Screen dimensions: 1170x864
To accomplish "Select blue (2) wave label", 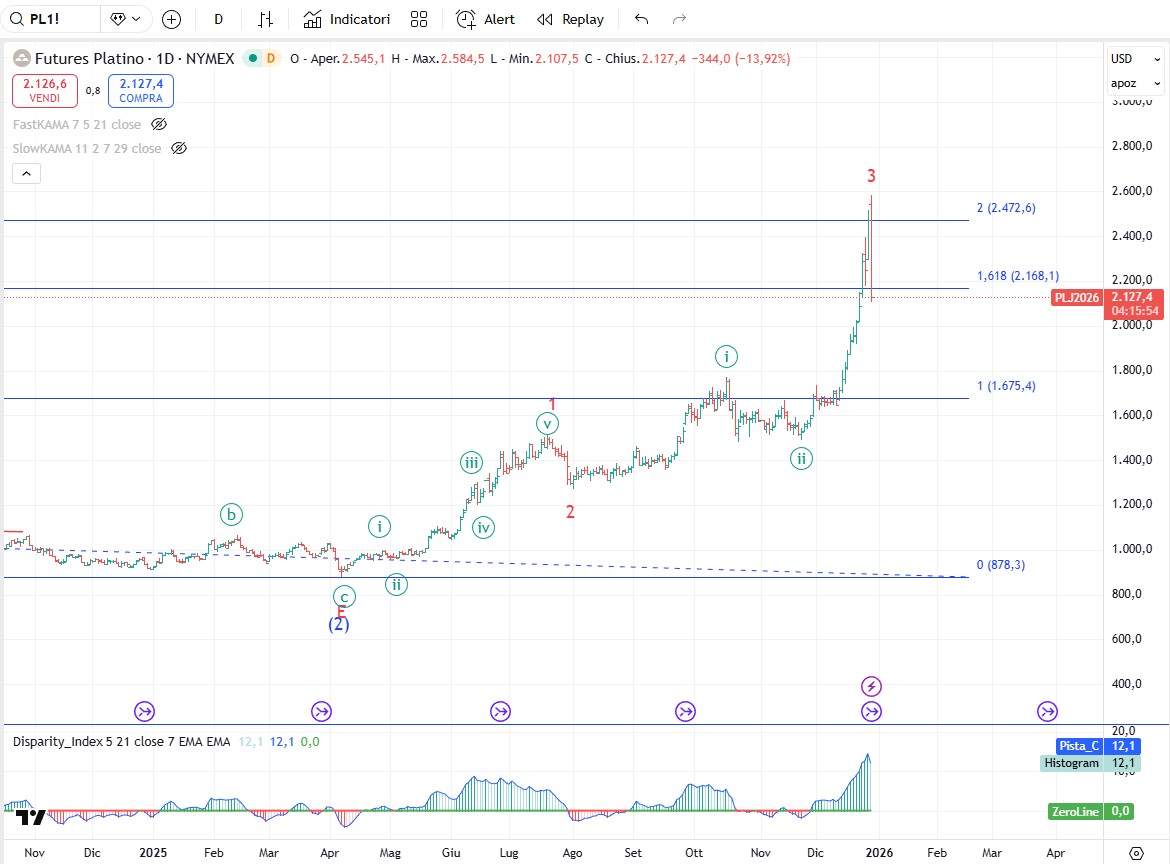I will (x=339, y=624).
